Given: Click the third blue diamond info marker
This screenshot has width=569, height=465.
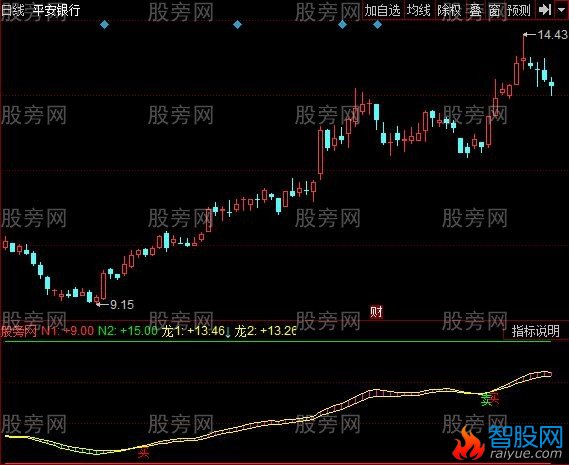Looking at the screenshot, I should pos(342,25).
